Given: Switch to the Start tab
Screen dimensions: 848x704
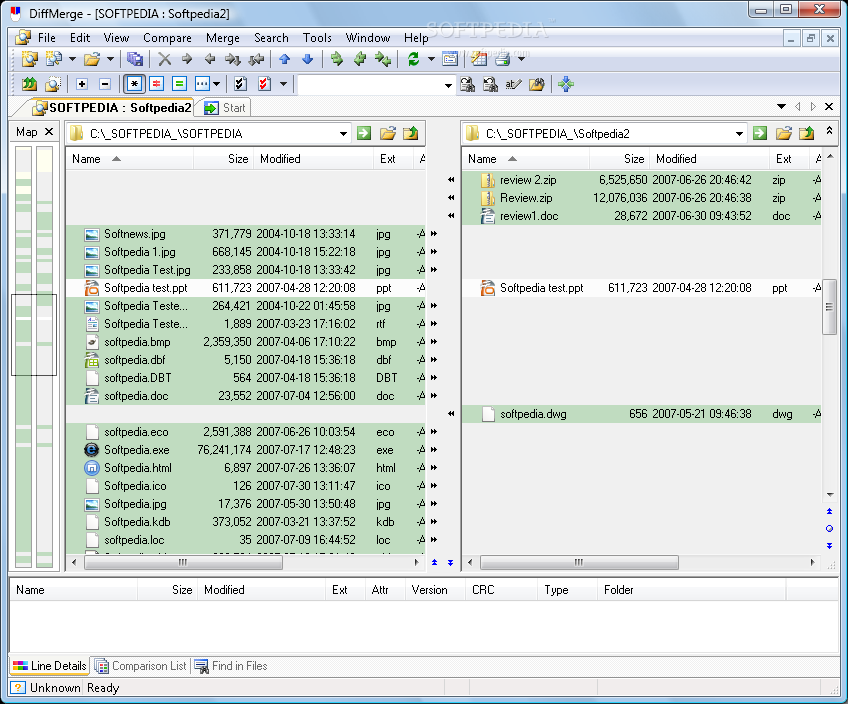Looking at the screenshot, I should click(x=226, y=108).
